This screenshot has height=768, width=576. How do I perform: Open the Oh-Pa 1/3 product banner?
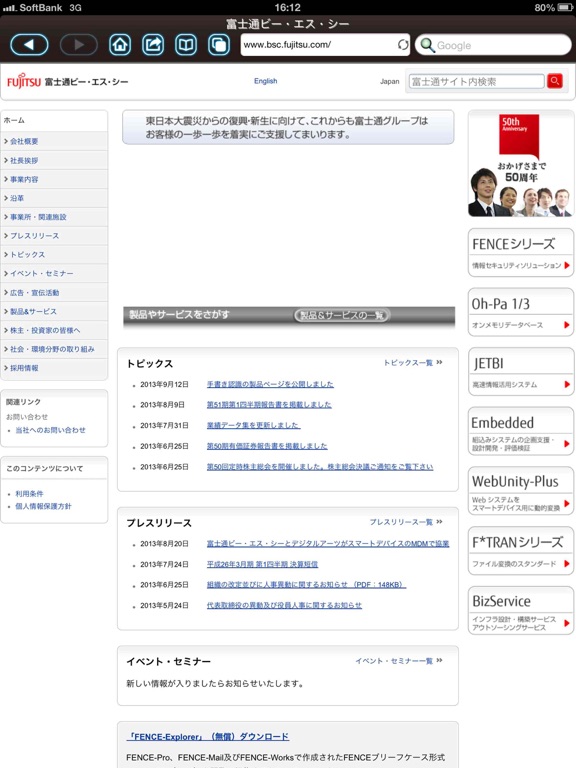tap(521, 312)
